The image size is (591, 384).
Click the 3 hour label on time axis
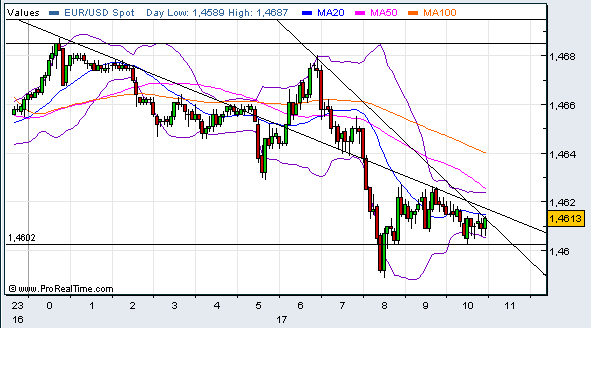pos(174,306)
